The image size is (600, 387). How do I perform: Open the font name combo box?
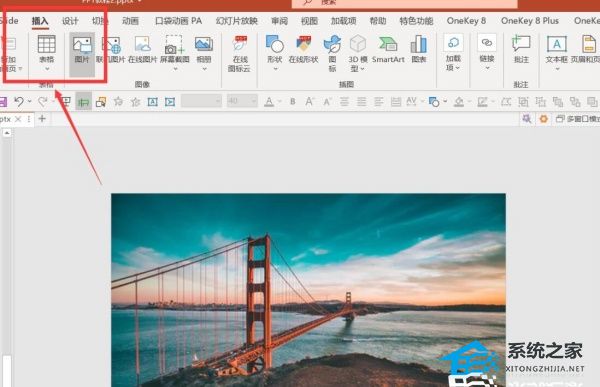click(x=202, y=101)
